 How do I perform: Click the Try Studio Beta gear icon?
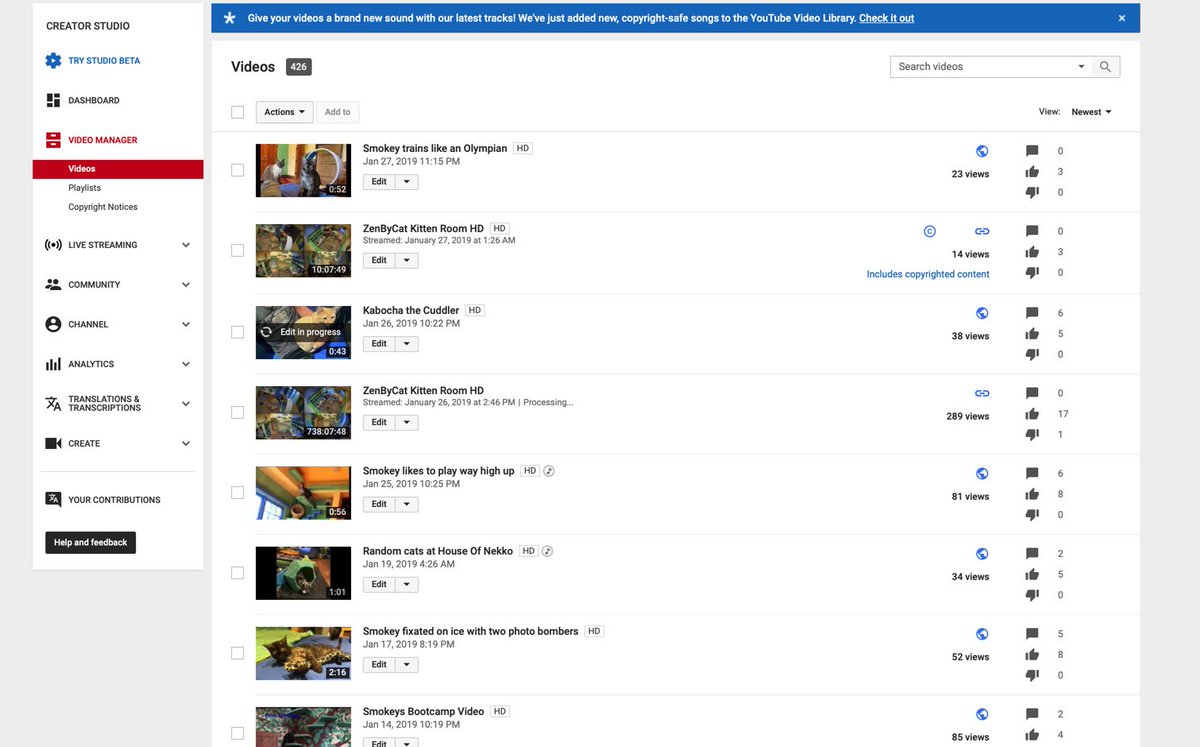(x=53, y=61)
